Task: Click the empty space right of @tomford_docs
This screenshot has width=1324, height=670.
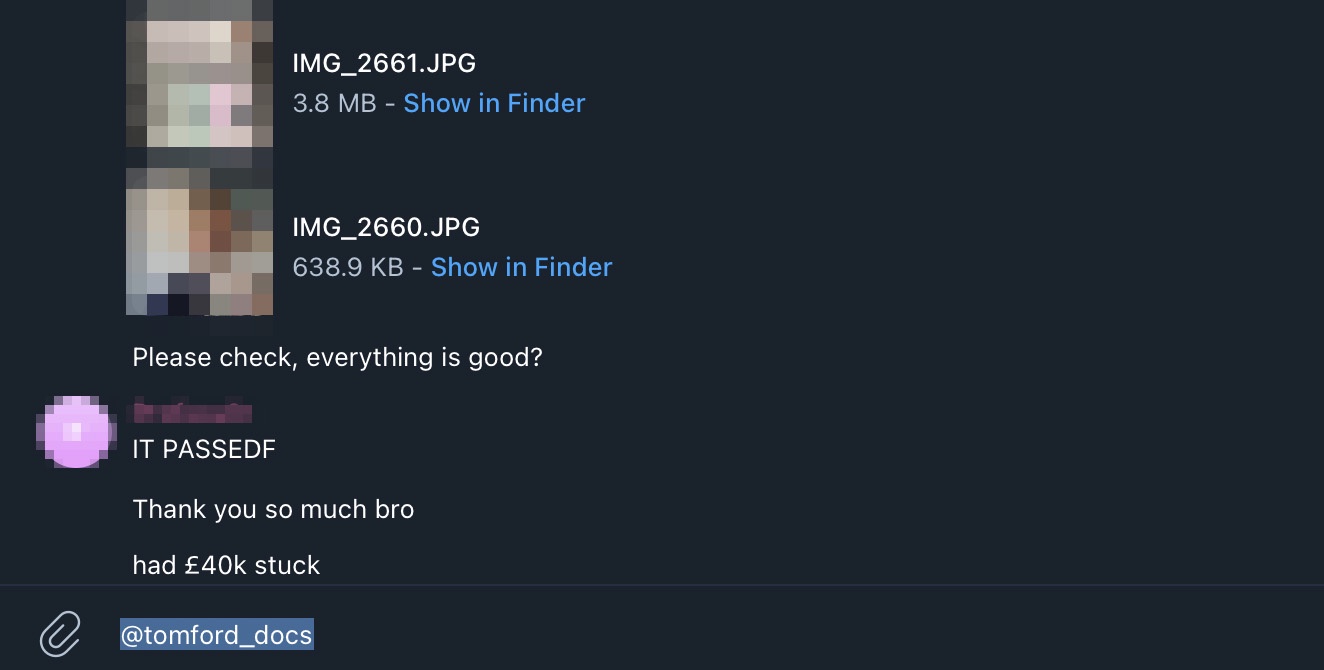Action: tap(800, 634)
